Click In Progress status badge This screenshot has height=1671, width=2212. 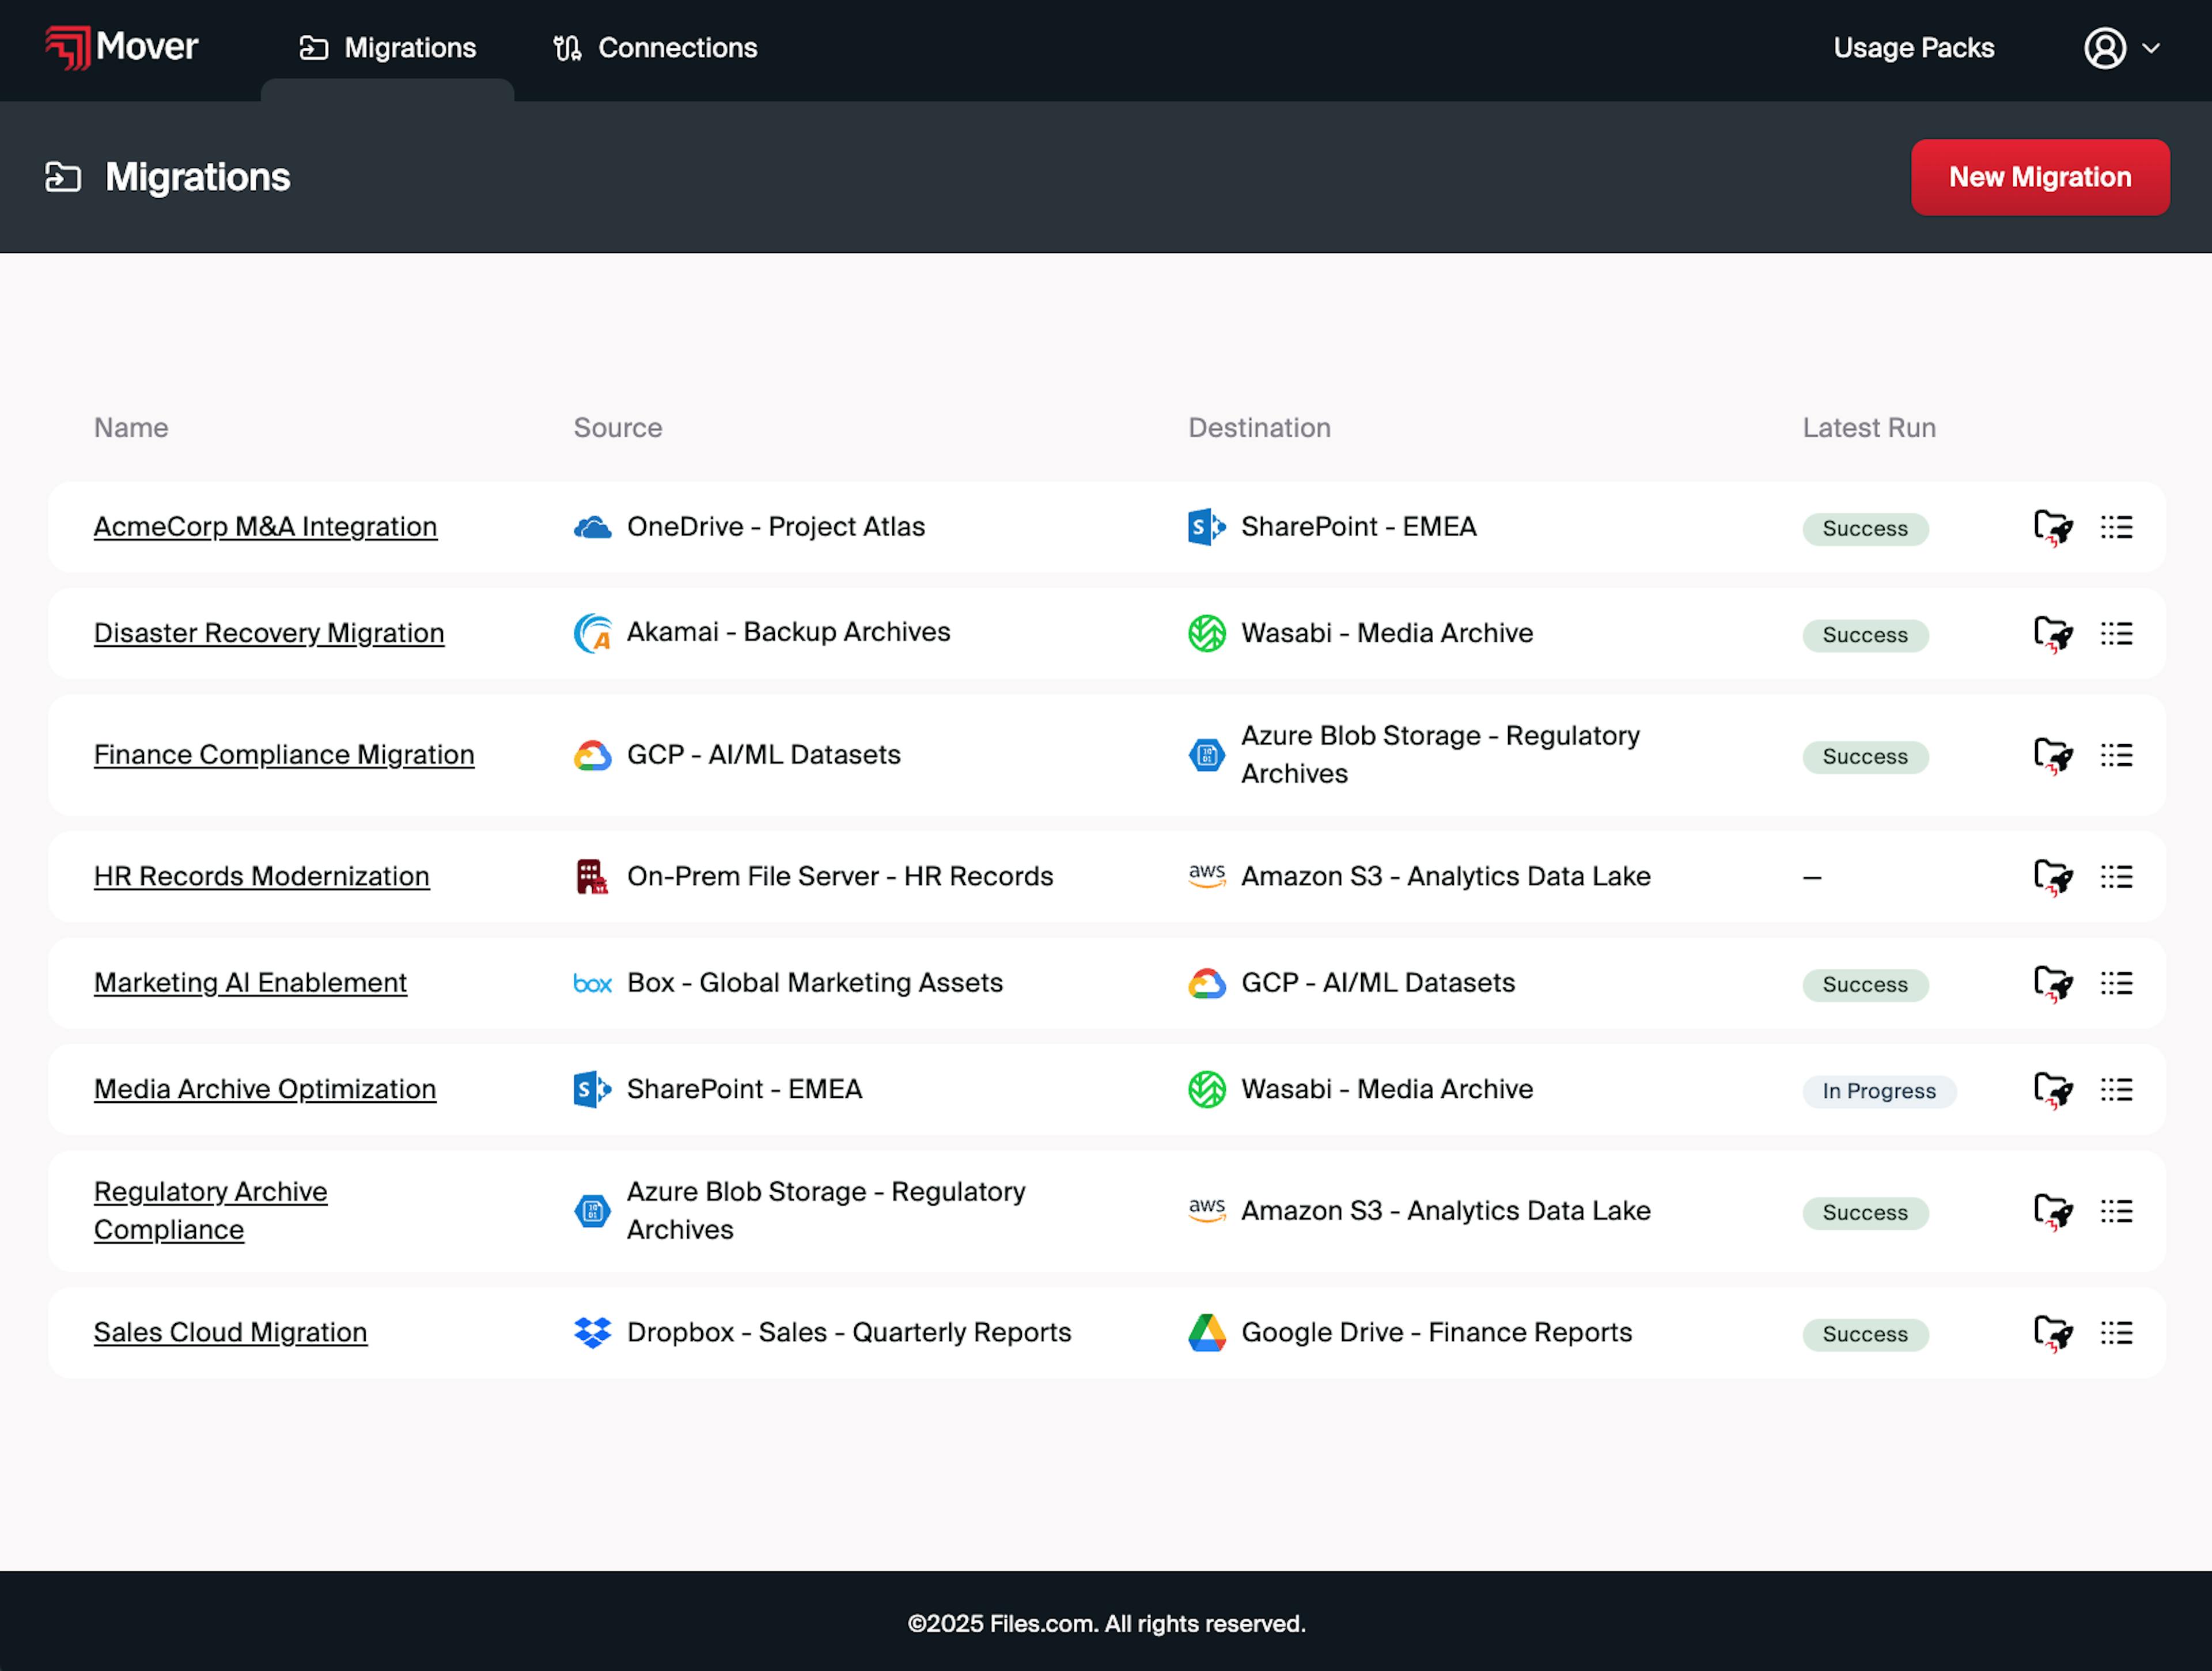(1878, 1090)
